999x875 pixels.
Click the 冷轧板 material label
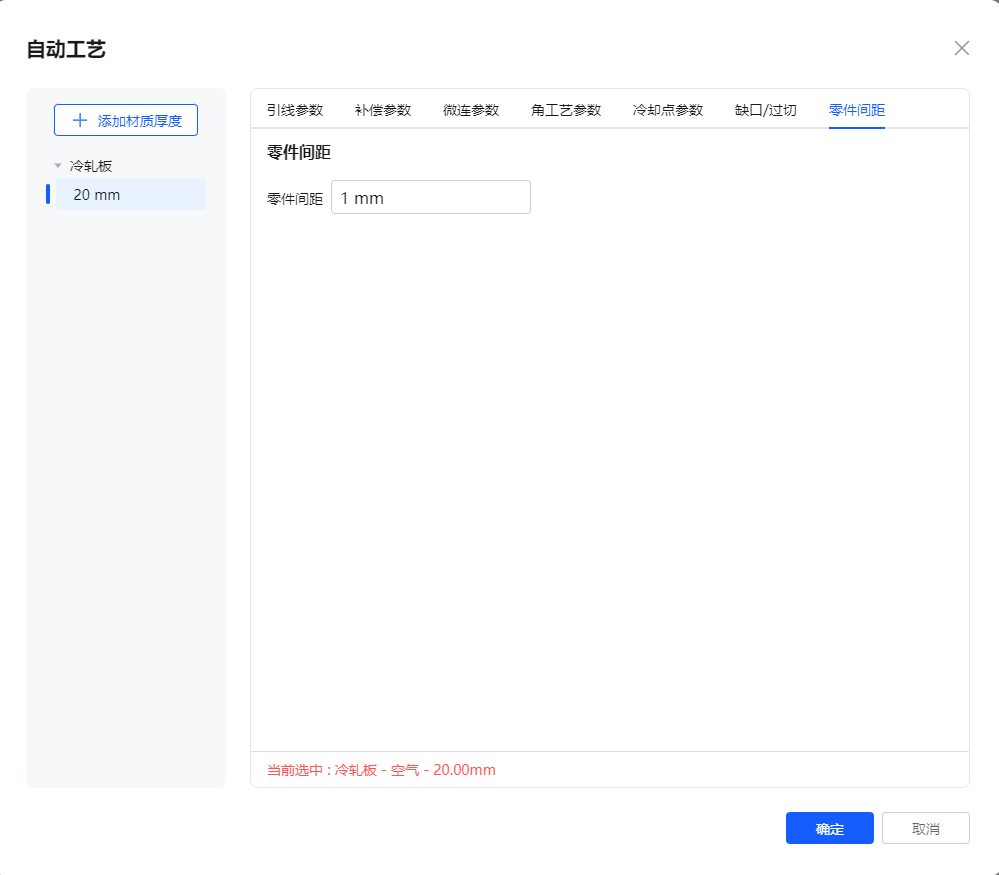pyautogui.click(x=91, y=166)
